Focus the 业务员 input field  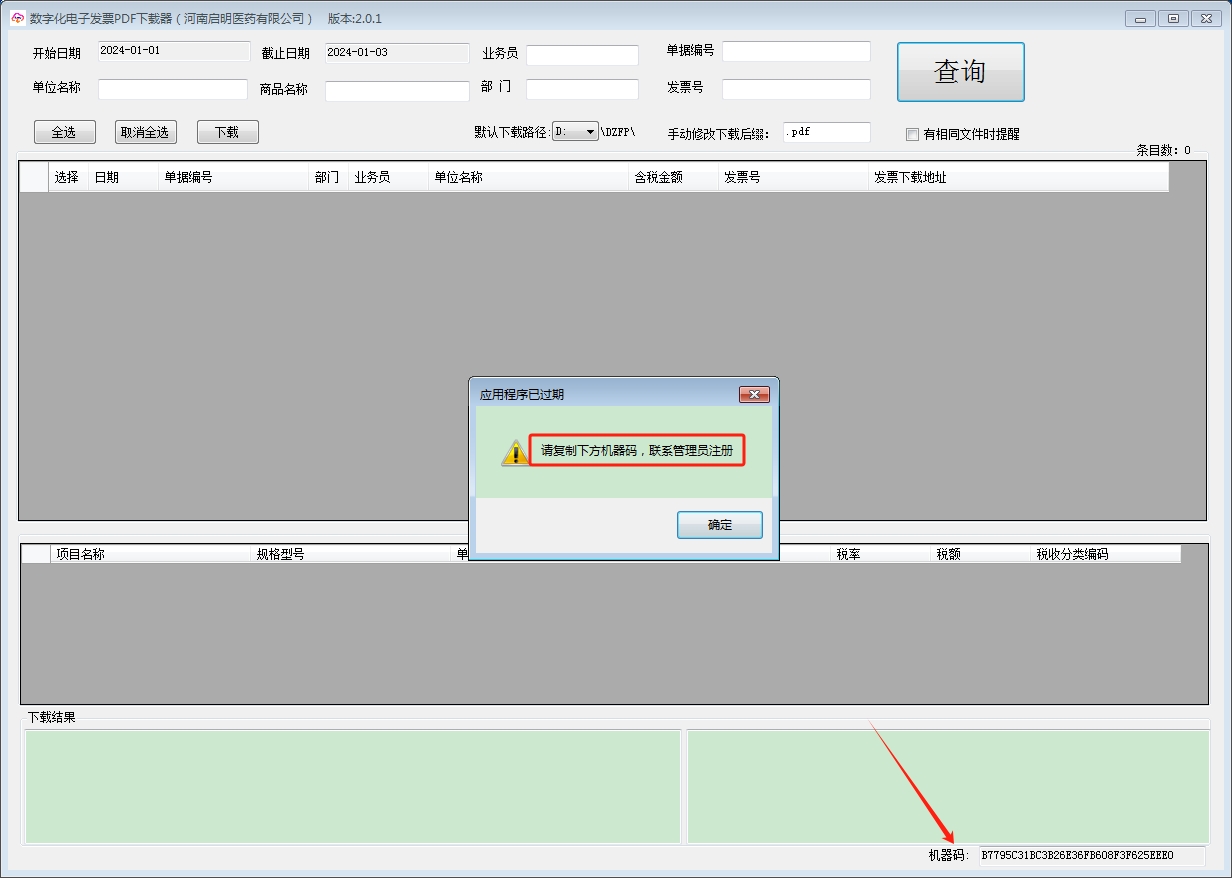point(582,55)
